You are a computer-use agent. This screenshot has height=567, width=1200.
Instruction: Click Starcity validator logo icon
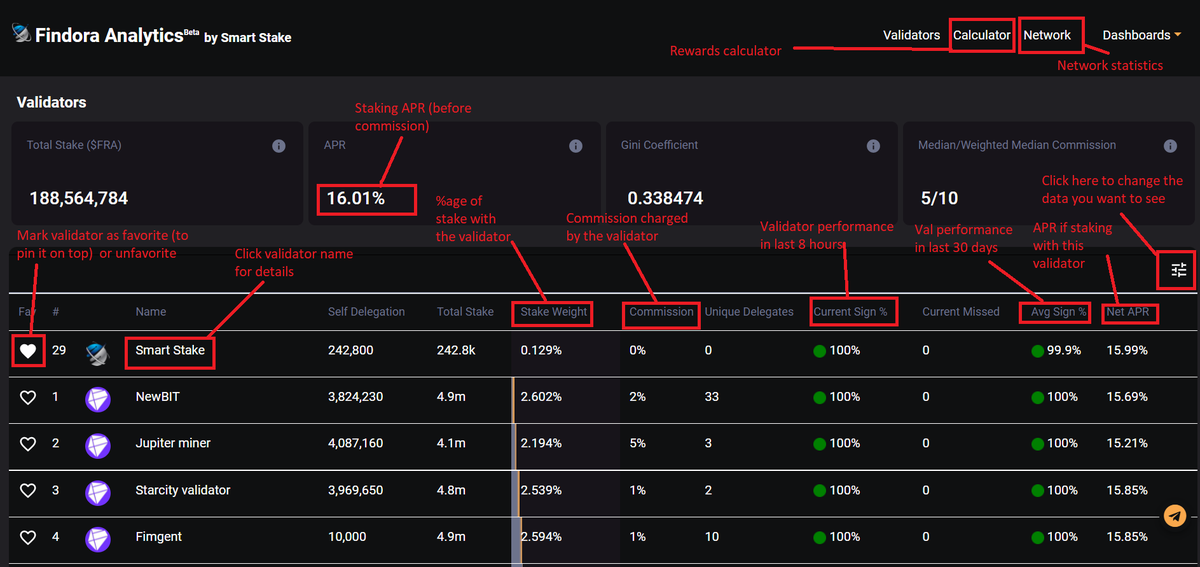click(x=98, y=491)
